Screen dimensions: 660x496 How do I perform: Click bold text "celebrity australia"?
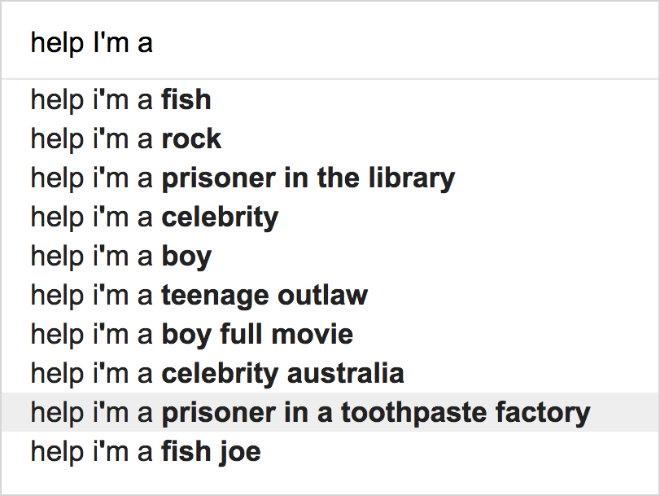[283, 373]
